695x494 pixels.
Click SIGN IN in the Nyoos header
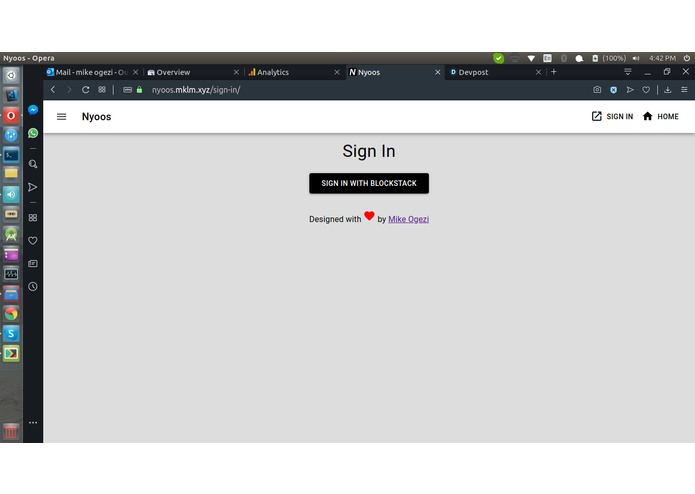pos(612,117)
